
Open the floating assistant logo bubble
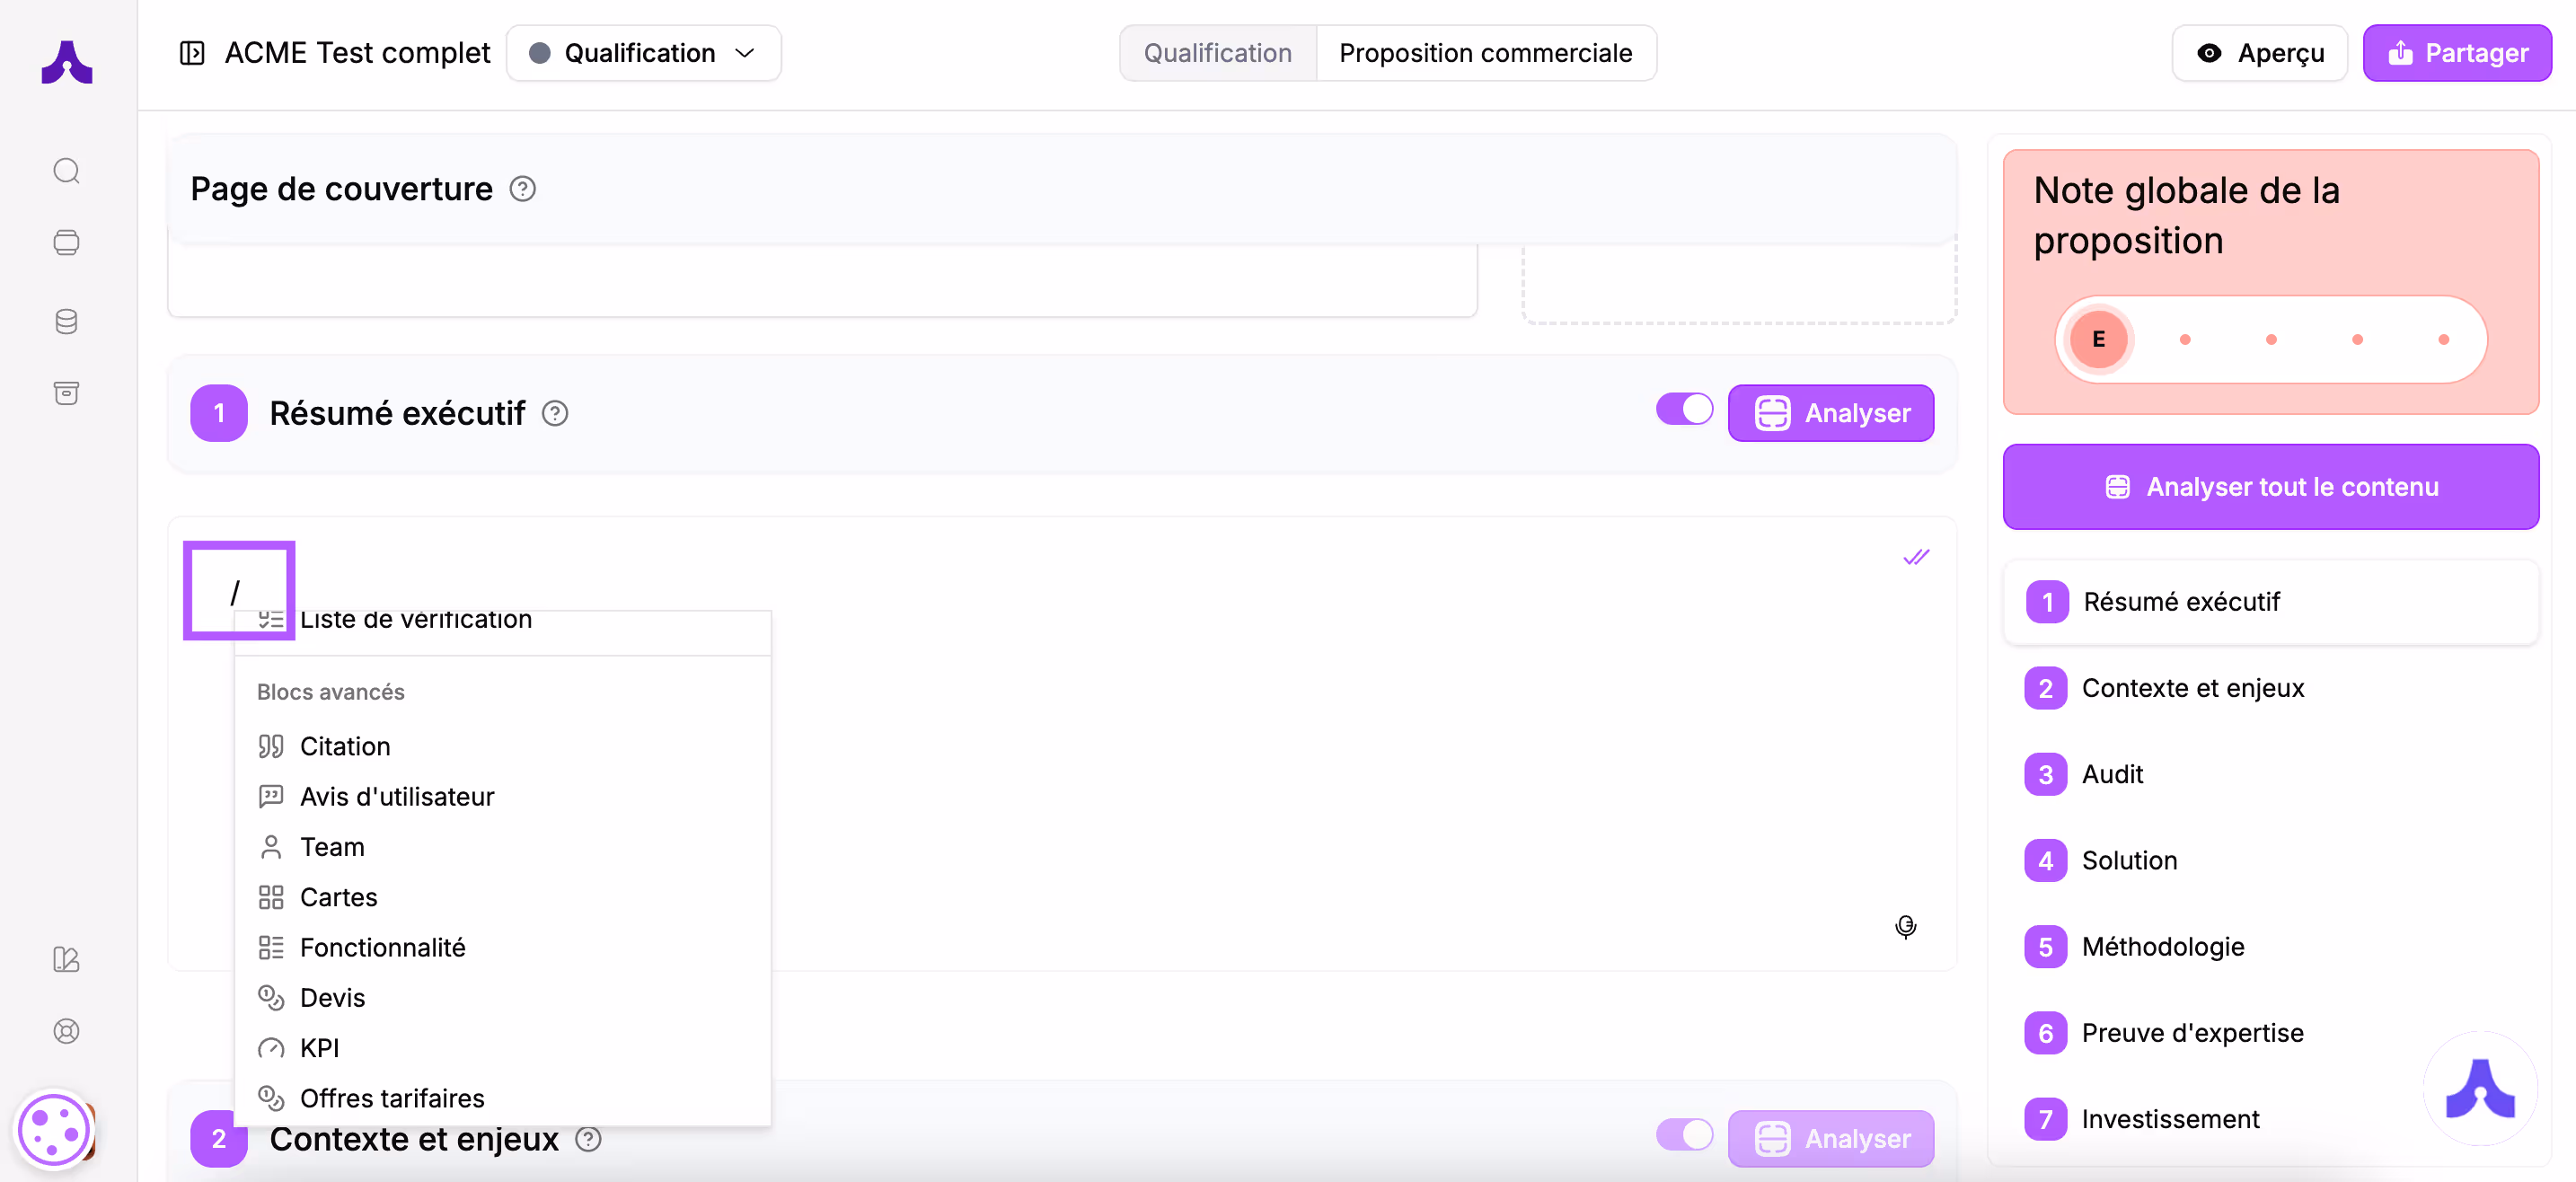point(2480,1089)
